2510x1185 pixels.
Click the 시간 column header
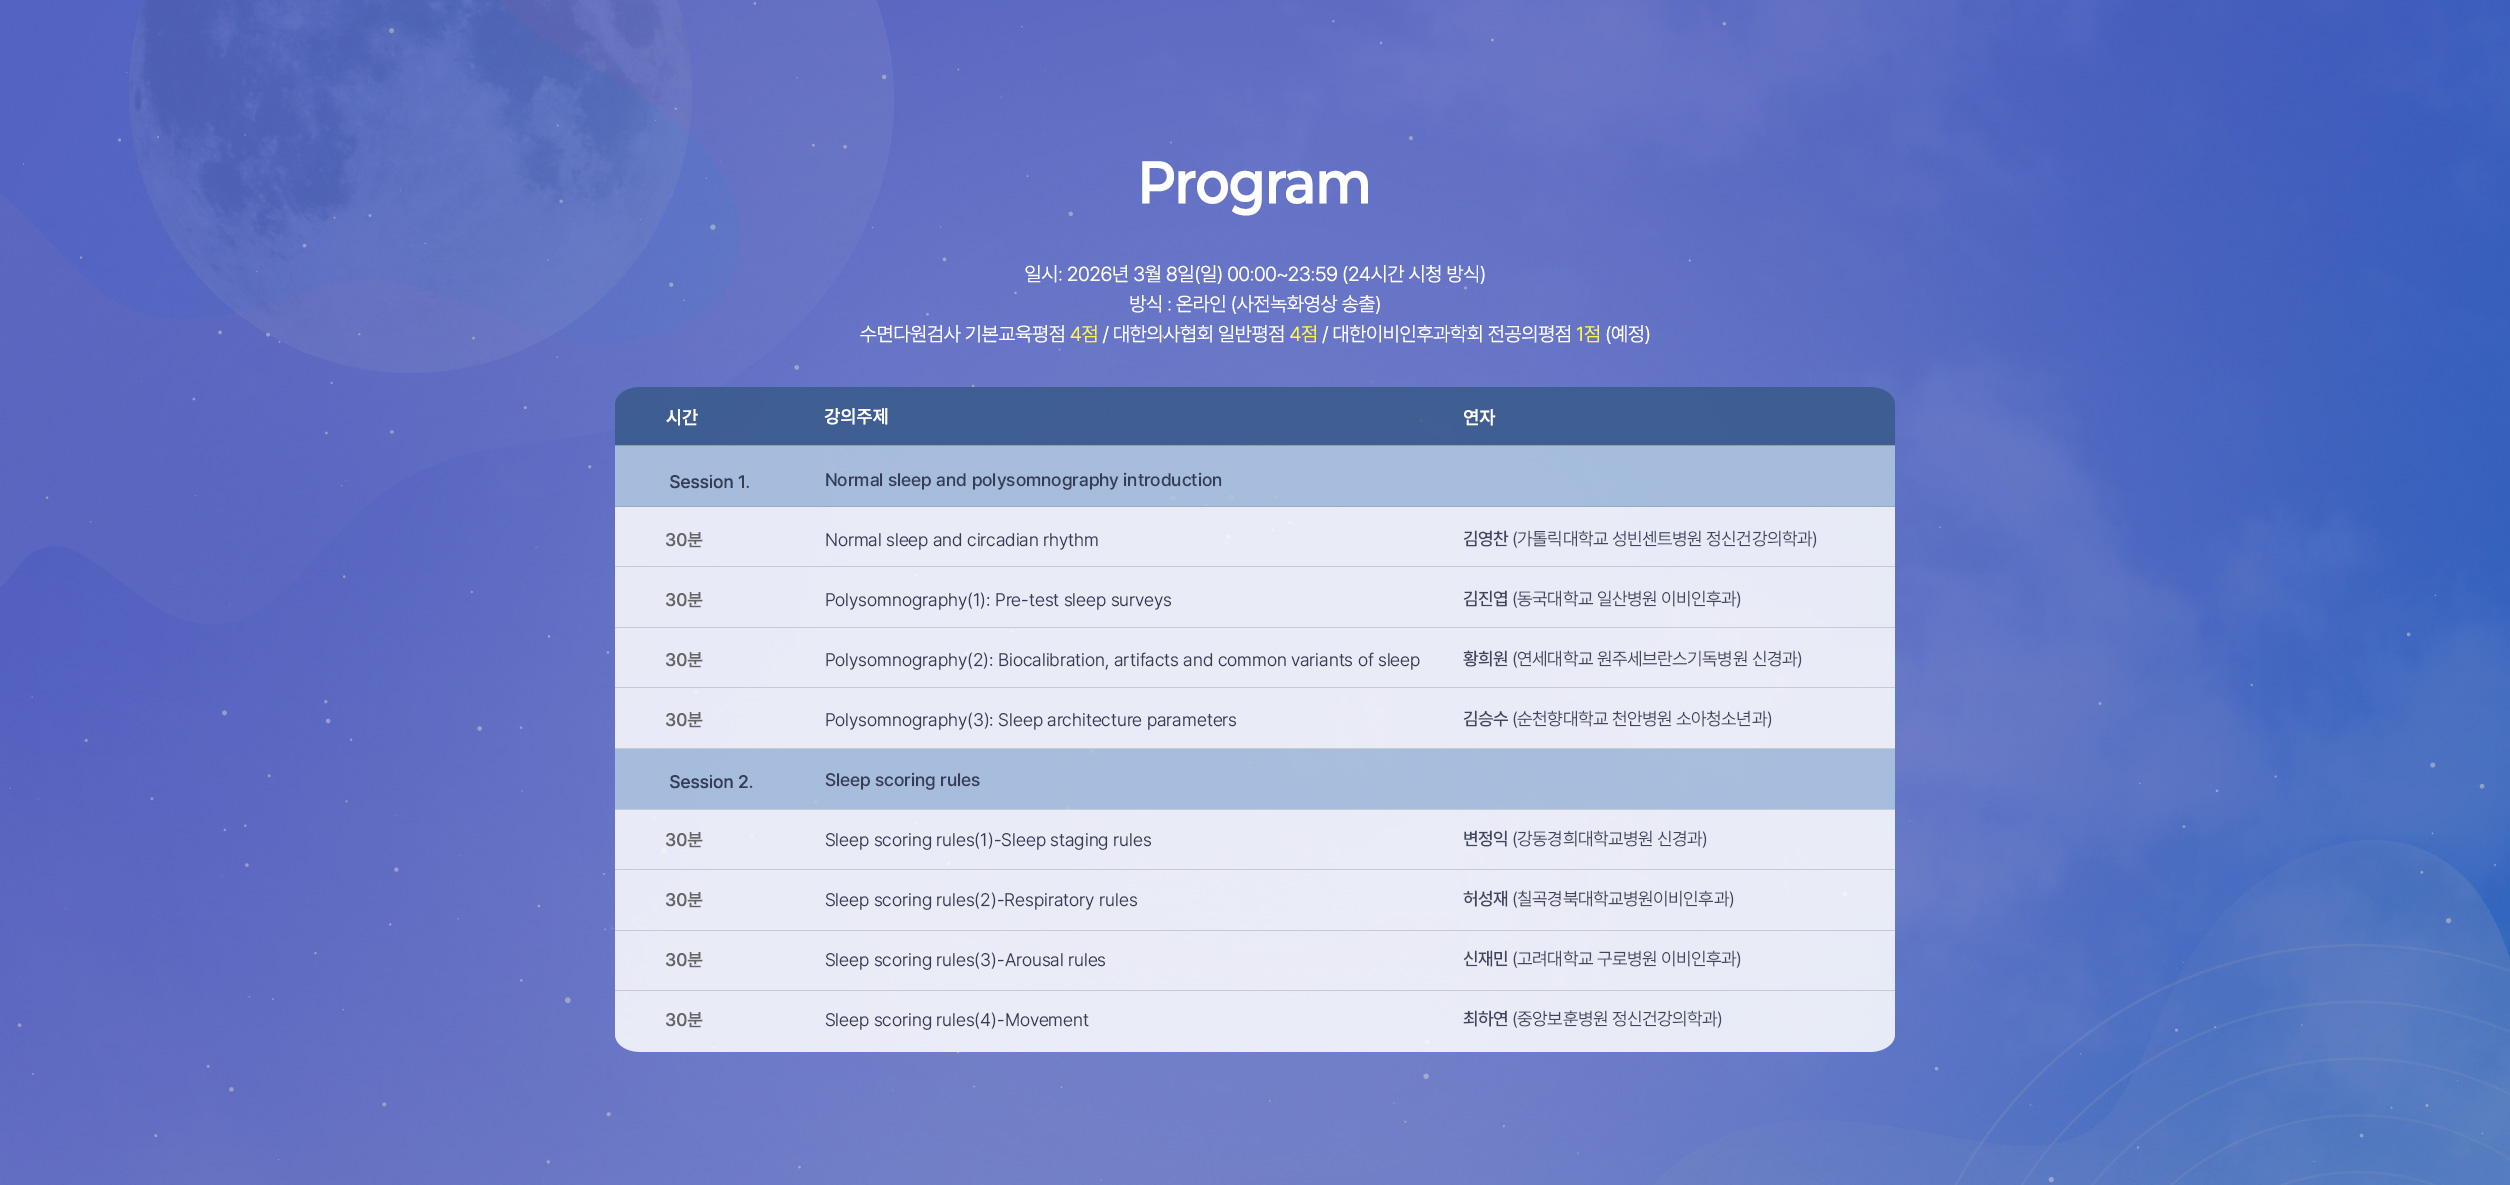681,417
